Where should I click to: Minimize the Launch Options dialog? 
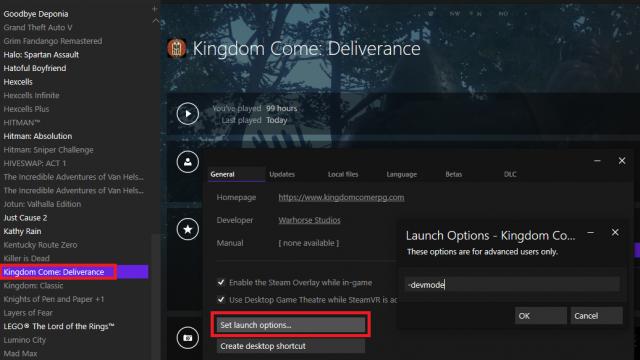coord(591,233)
